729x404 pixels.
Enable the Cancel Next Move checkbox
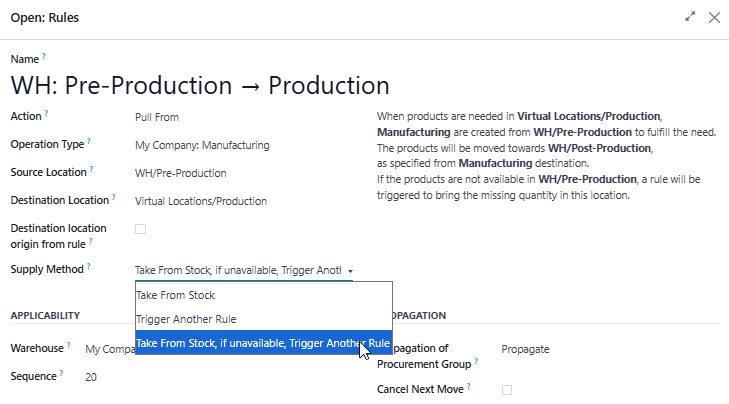pos(507,390)
